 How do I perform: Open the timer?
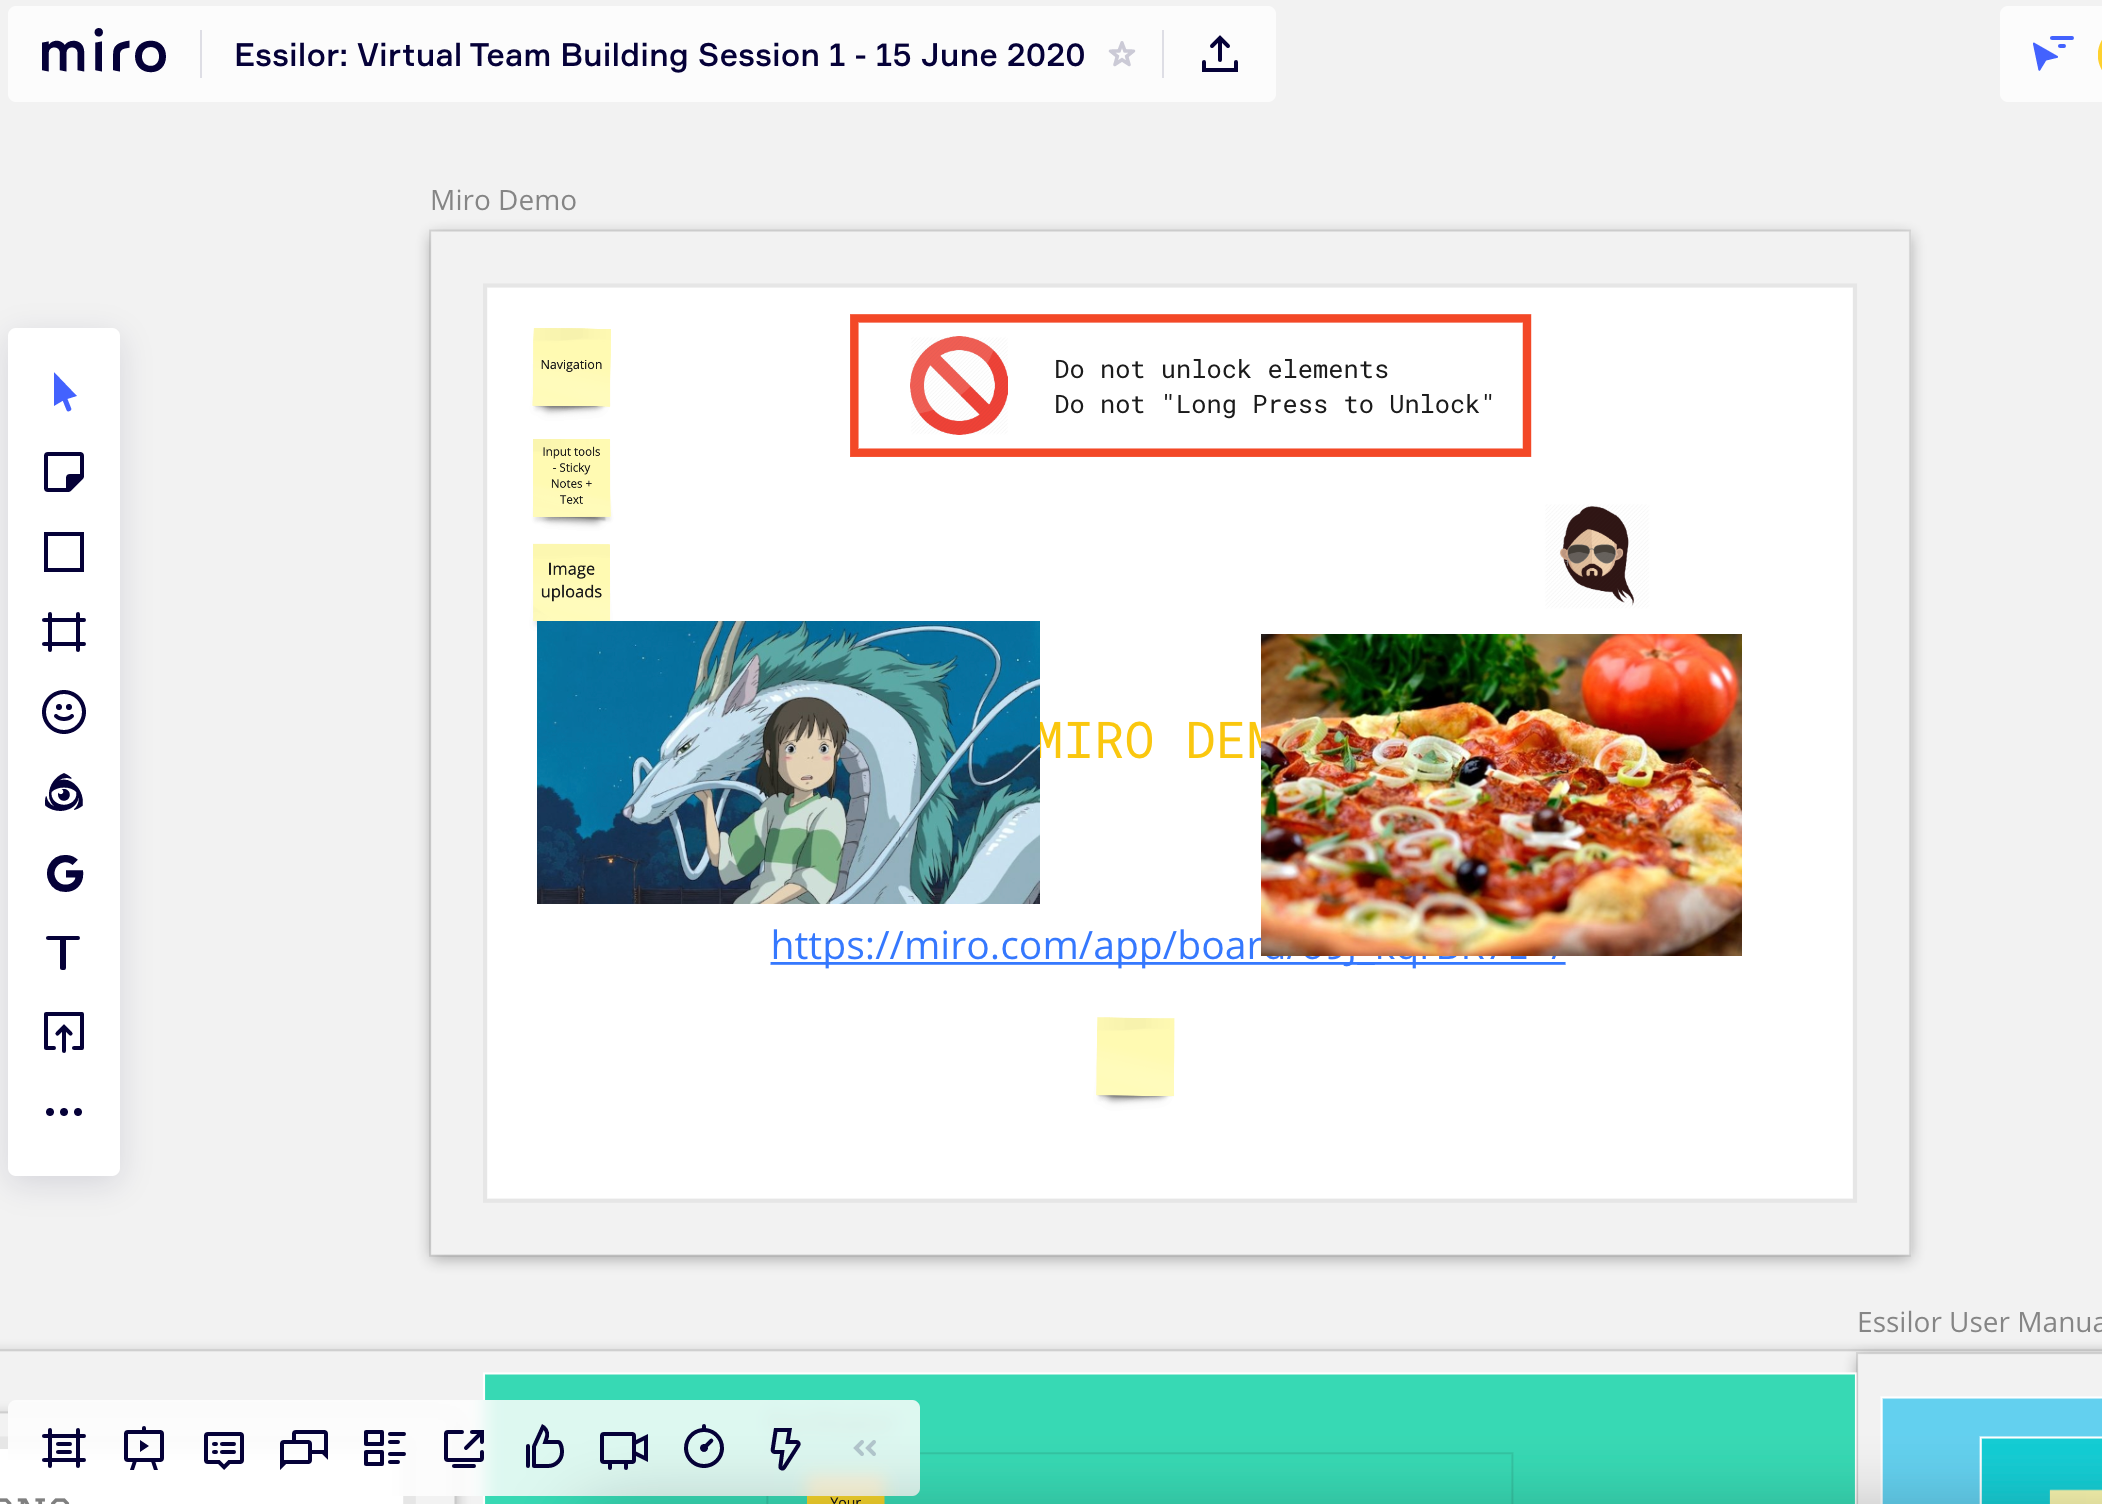tap(704, 1447)
